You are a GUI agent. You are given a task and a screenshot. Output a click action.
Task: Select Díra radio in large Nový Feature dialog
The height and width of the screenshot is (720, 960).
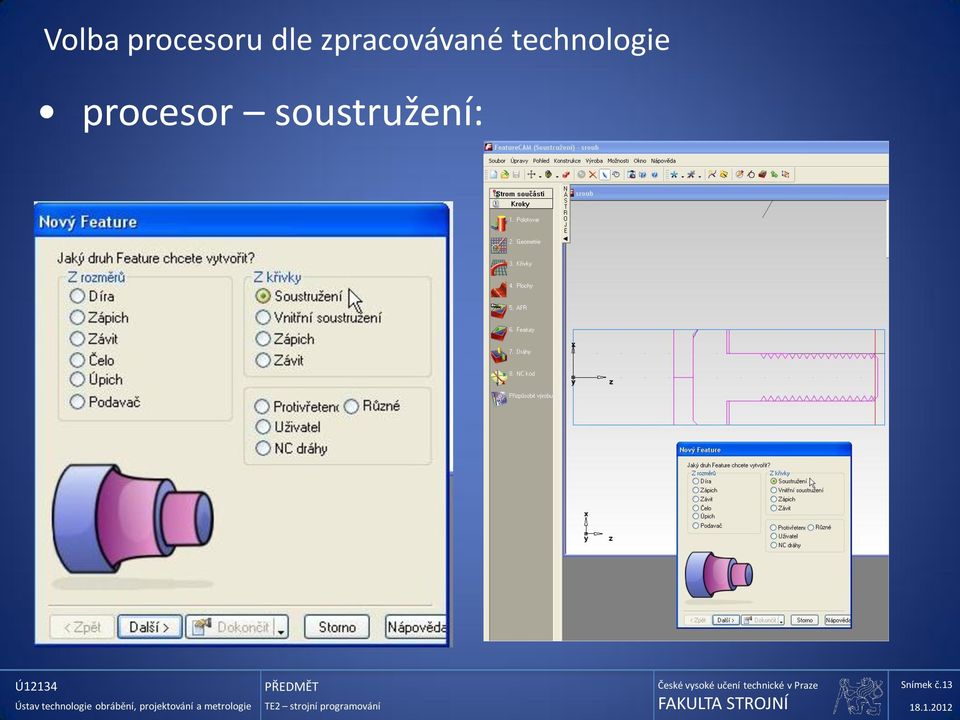pos(77,296)
